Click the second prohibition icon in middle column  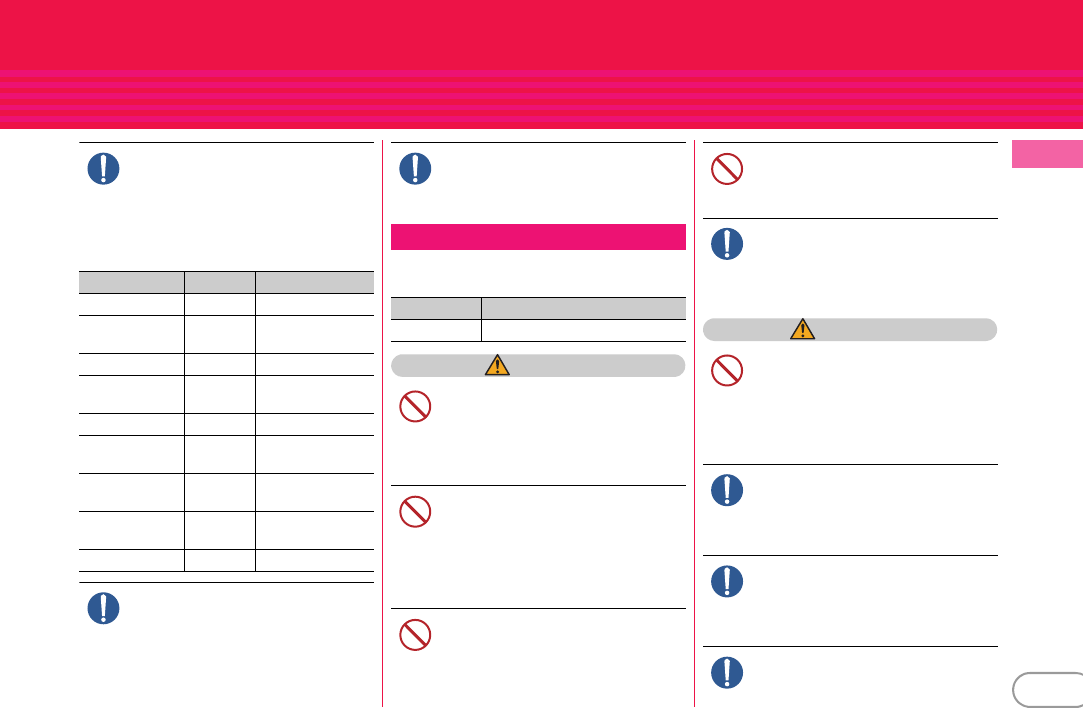tap(415, 512)
